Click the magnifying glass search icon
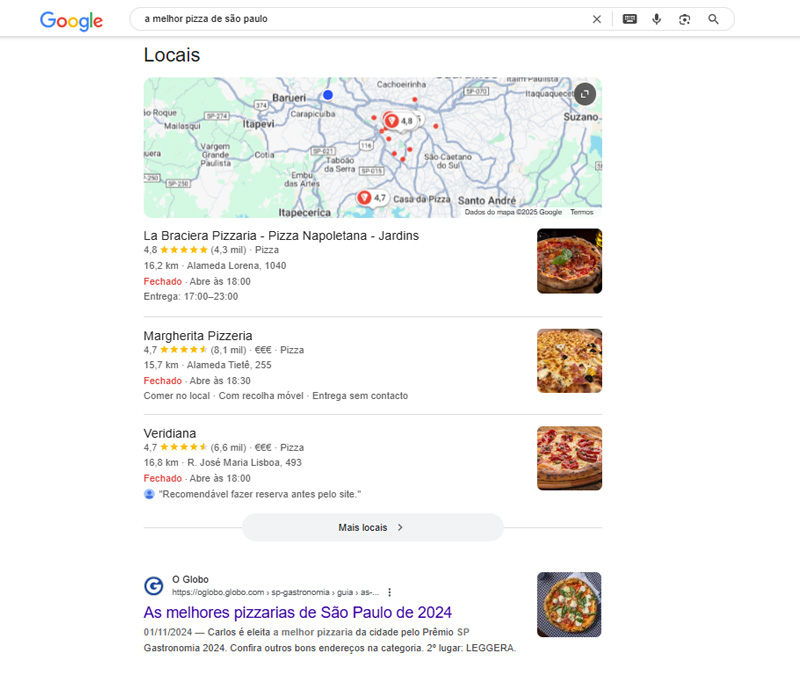 pos(713,19)
